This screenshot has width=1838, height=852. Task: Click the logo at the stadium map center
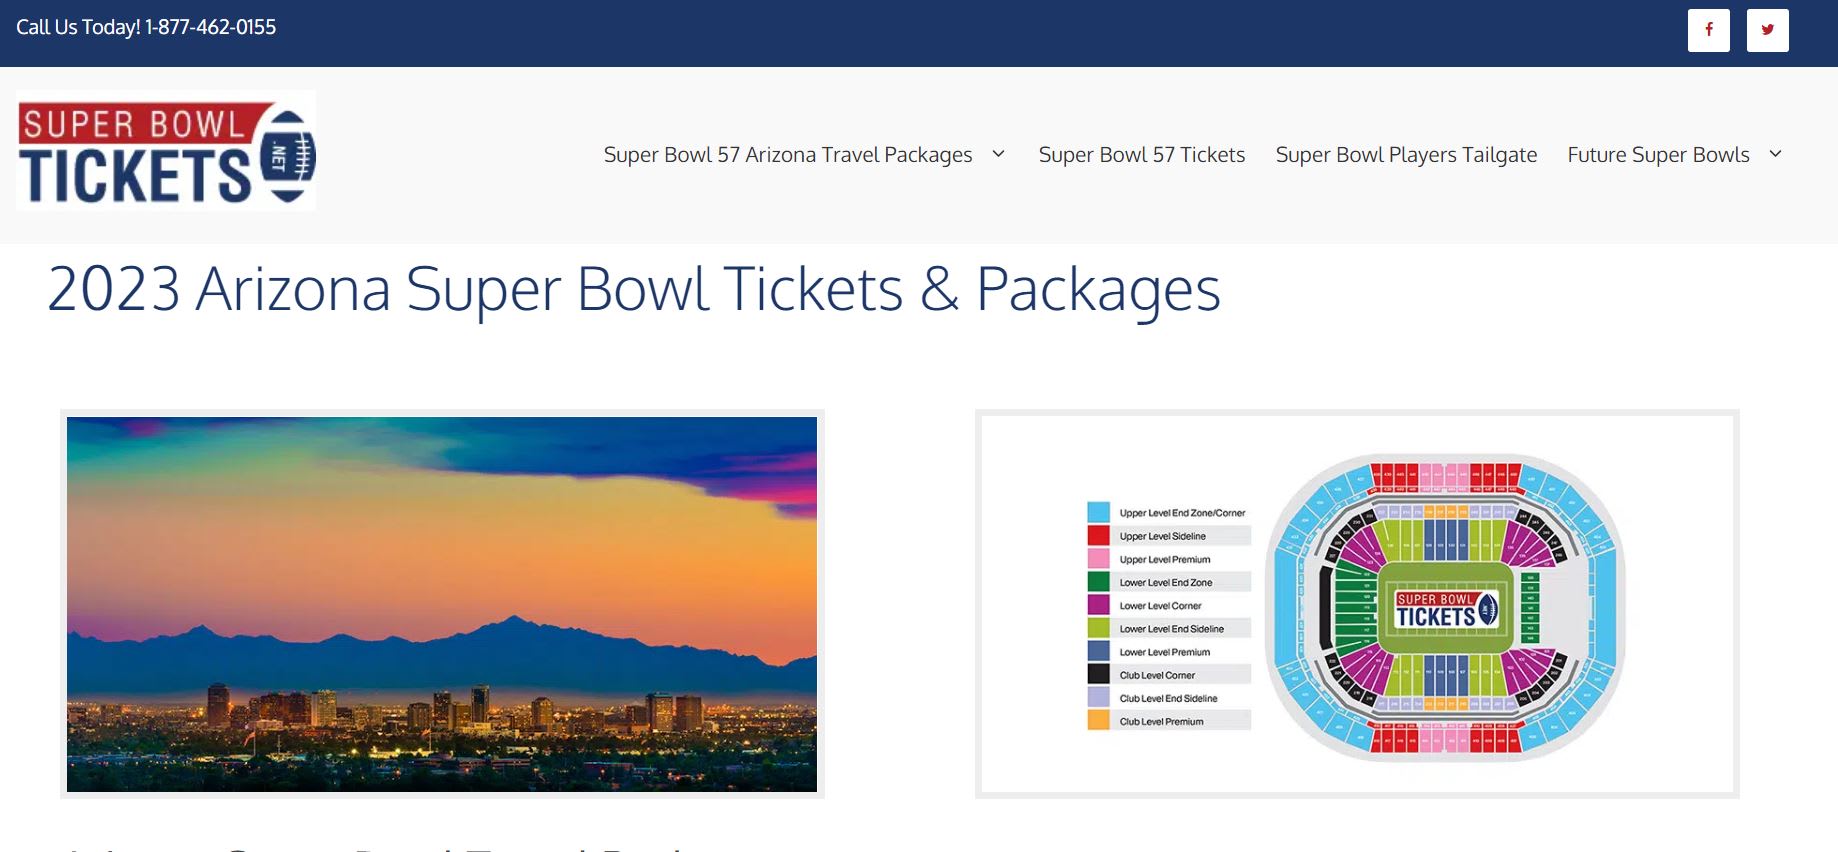(x=1445, y=610)
